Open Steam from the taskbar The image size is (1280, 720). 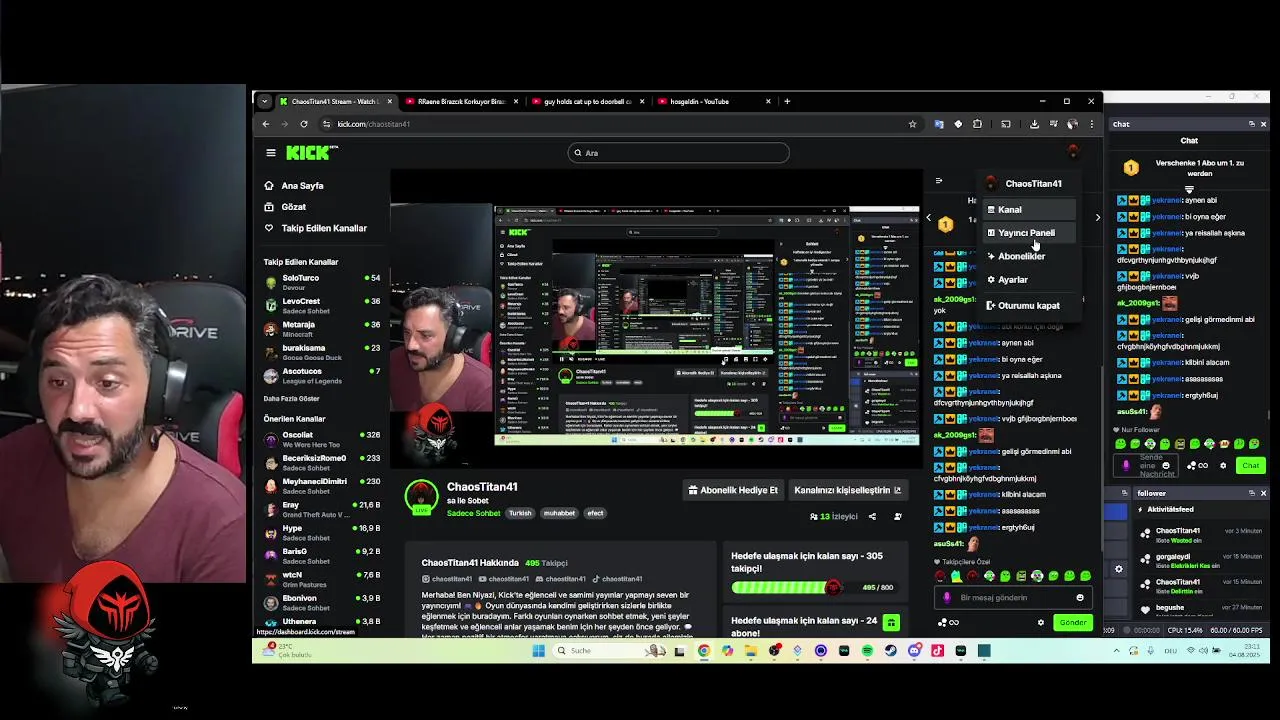pos(891,651)
